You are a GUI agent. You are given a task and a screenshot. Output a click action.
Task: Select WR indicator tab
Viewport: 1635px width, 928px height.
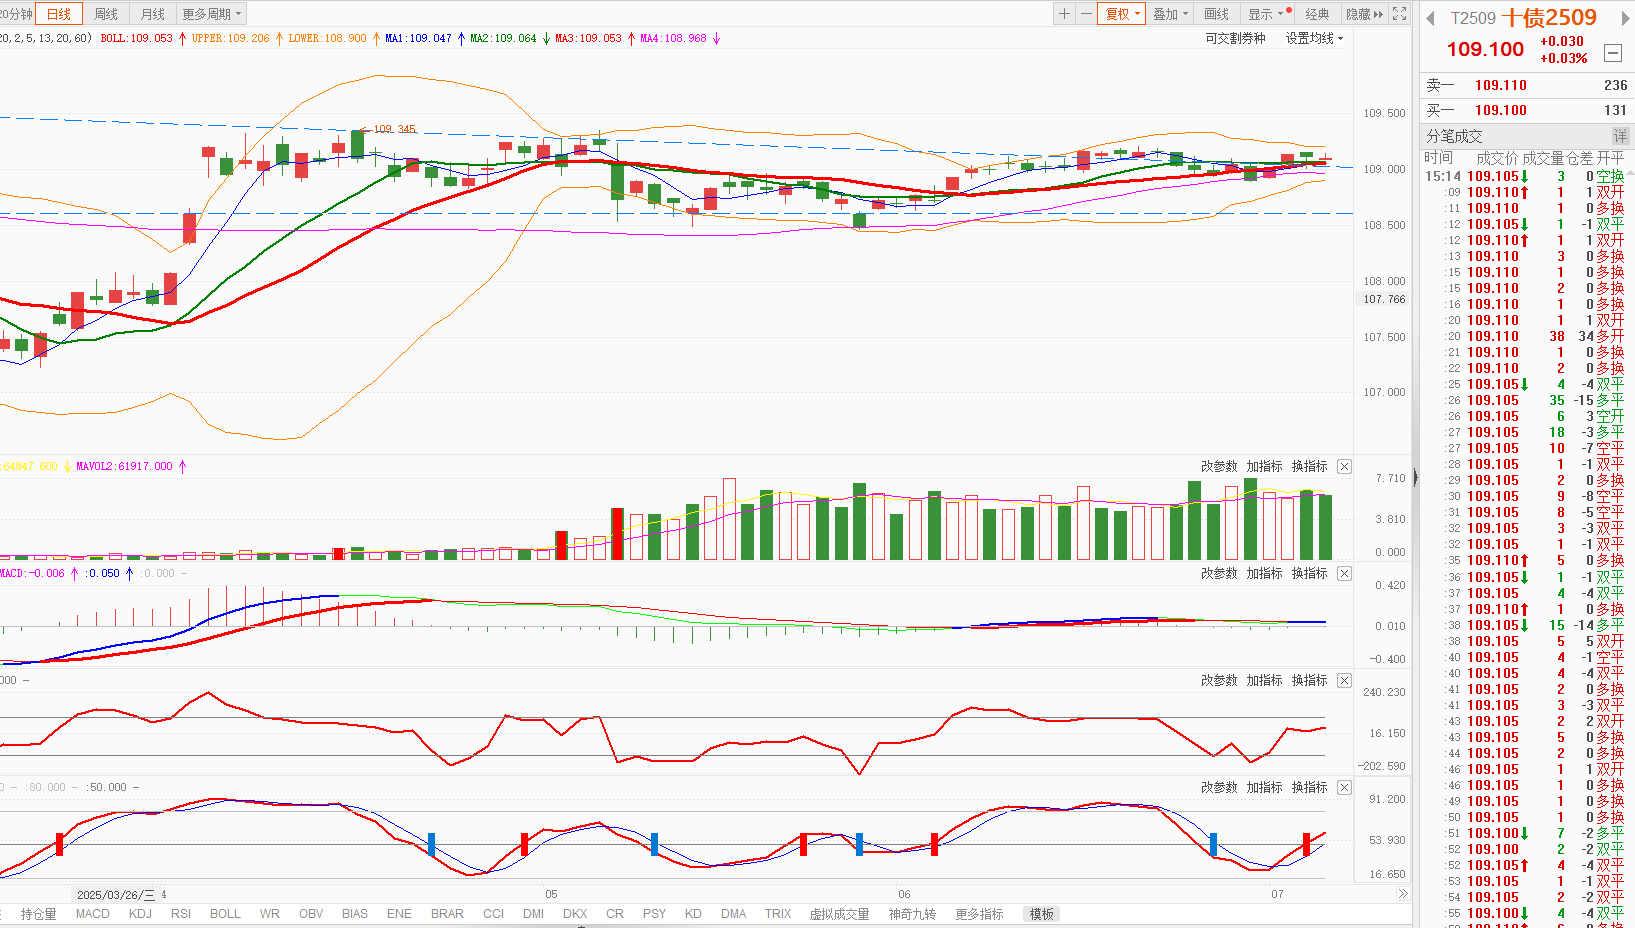pyautogui.click(x=270, y=914)
